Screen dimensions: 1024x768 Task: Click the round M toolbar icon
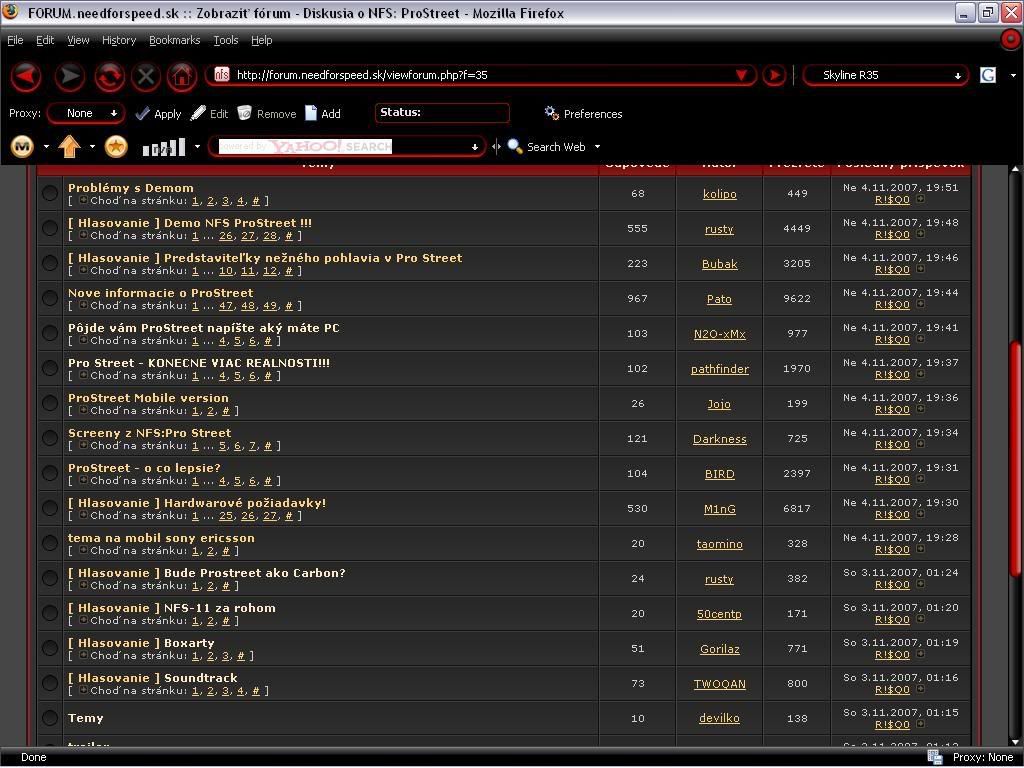(x=23, y=146)
